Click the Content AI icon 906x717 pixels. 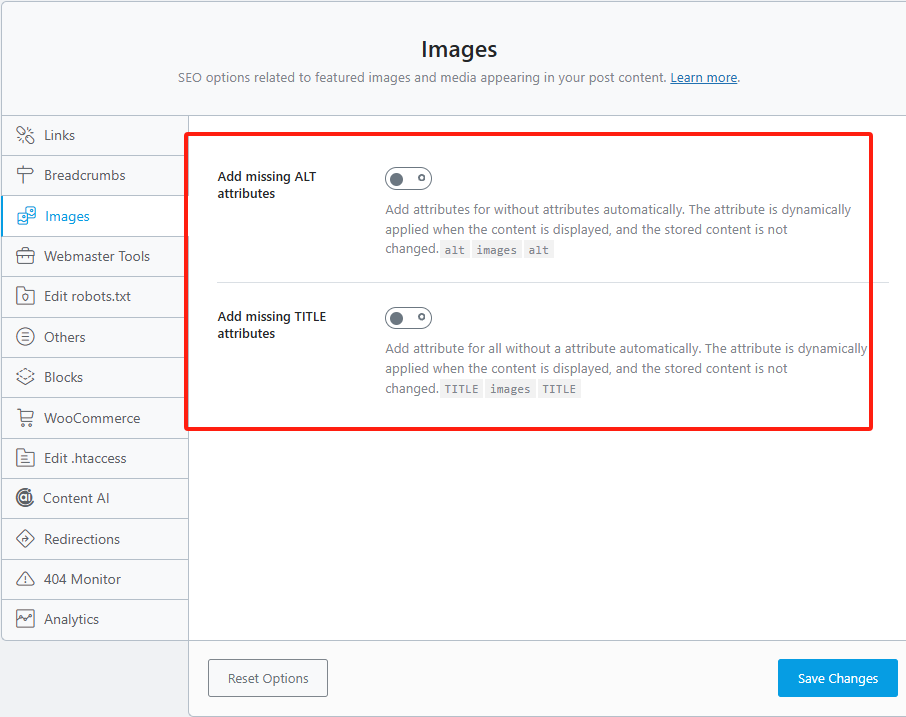pyautogui.click(x=25, y=498)
